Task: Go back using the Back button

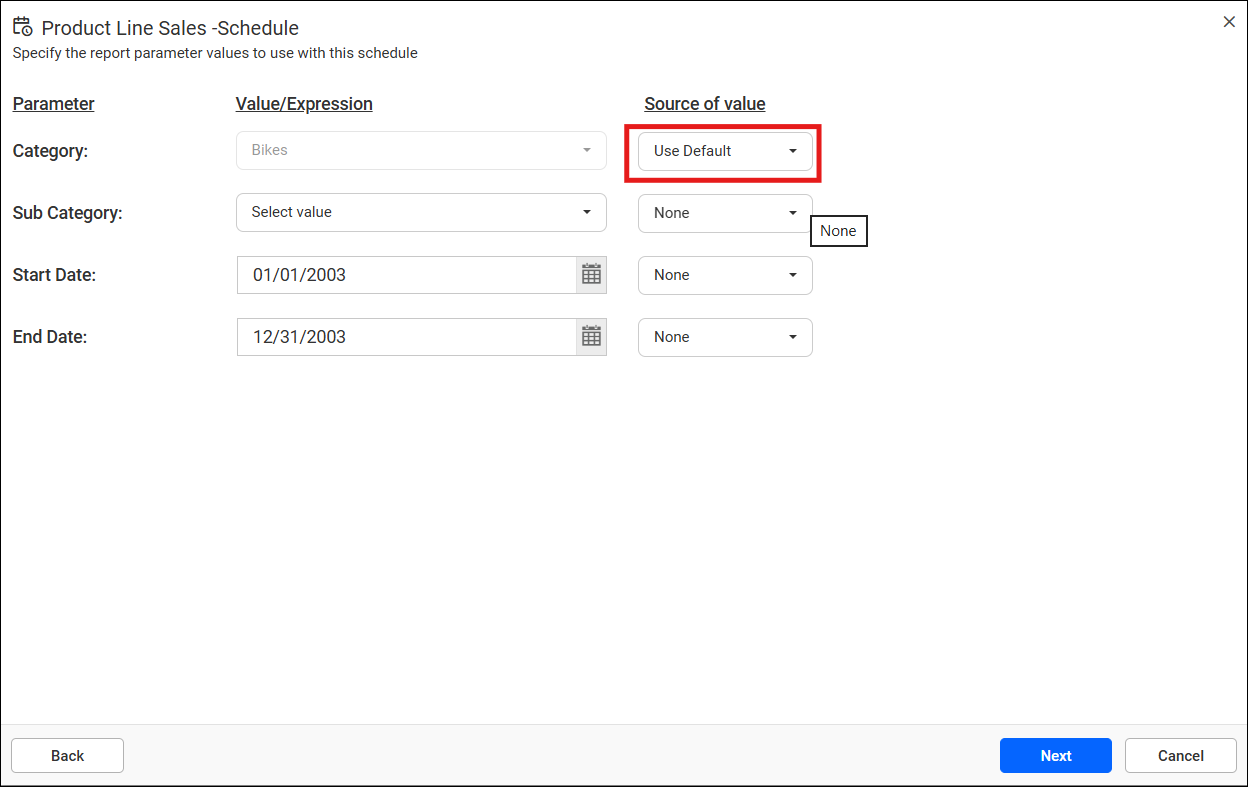Action: tap(67, 756)
